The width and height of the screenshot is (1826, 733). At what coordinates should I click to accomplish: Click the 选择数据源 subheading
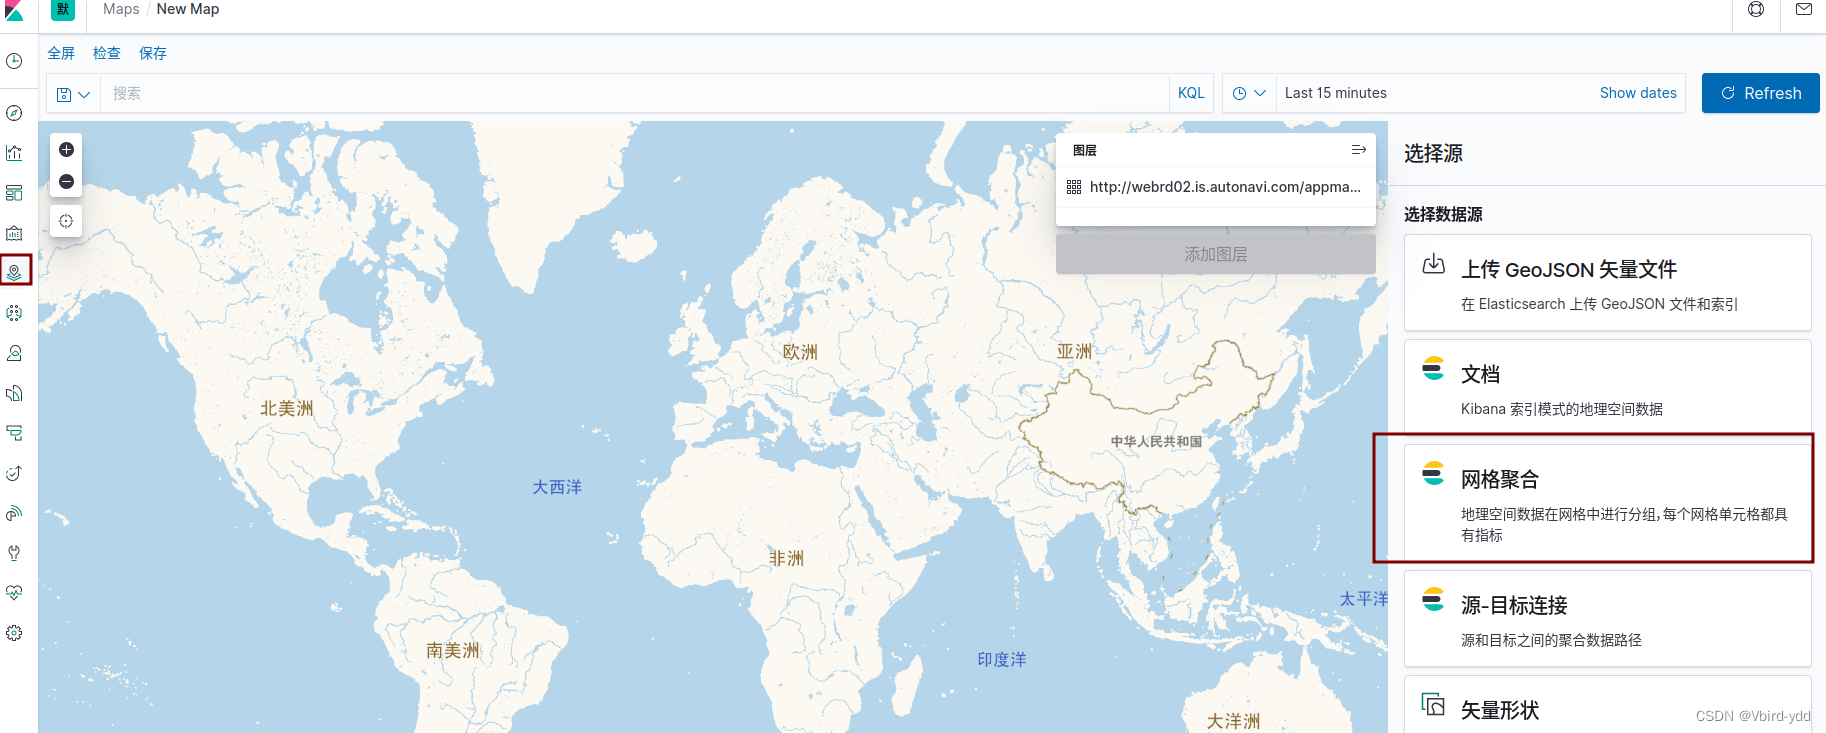tap(1443, 214)
